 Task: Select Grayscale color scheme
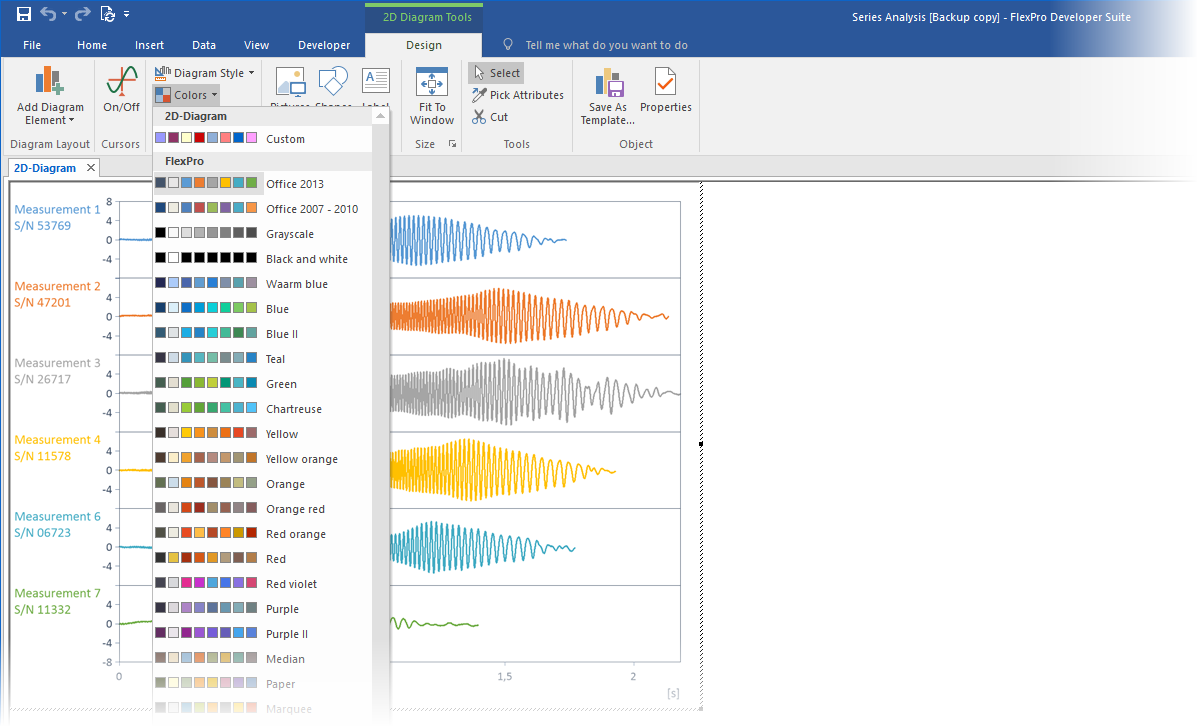[263, 234]
